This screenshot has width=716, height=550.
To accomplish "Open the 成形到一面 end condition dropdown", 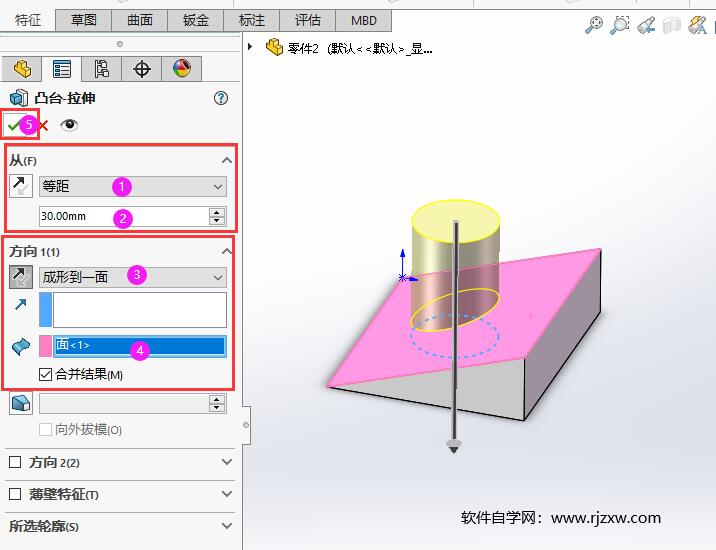I will [x=132, y=277].
